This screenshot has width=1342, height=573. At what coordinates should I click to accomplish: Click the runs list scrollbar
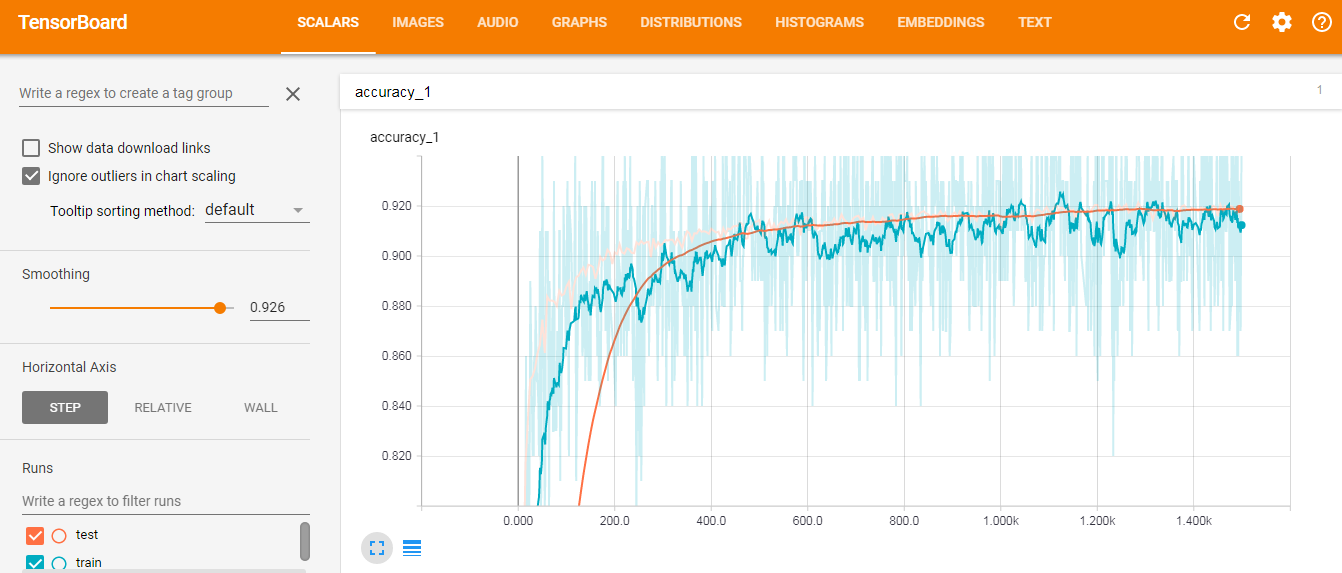pyautogui.click(x=305, y=541)
